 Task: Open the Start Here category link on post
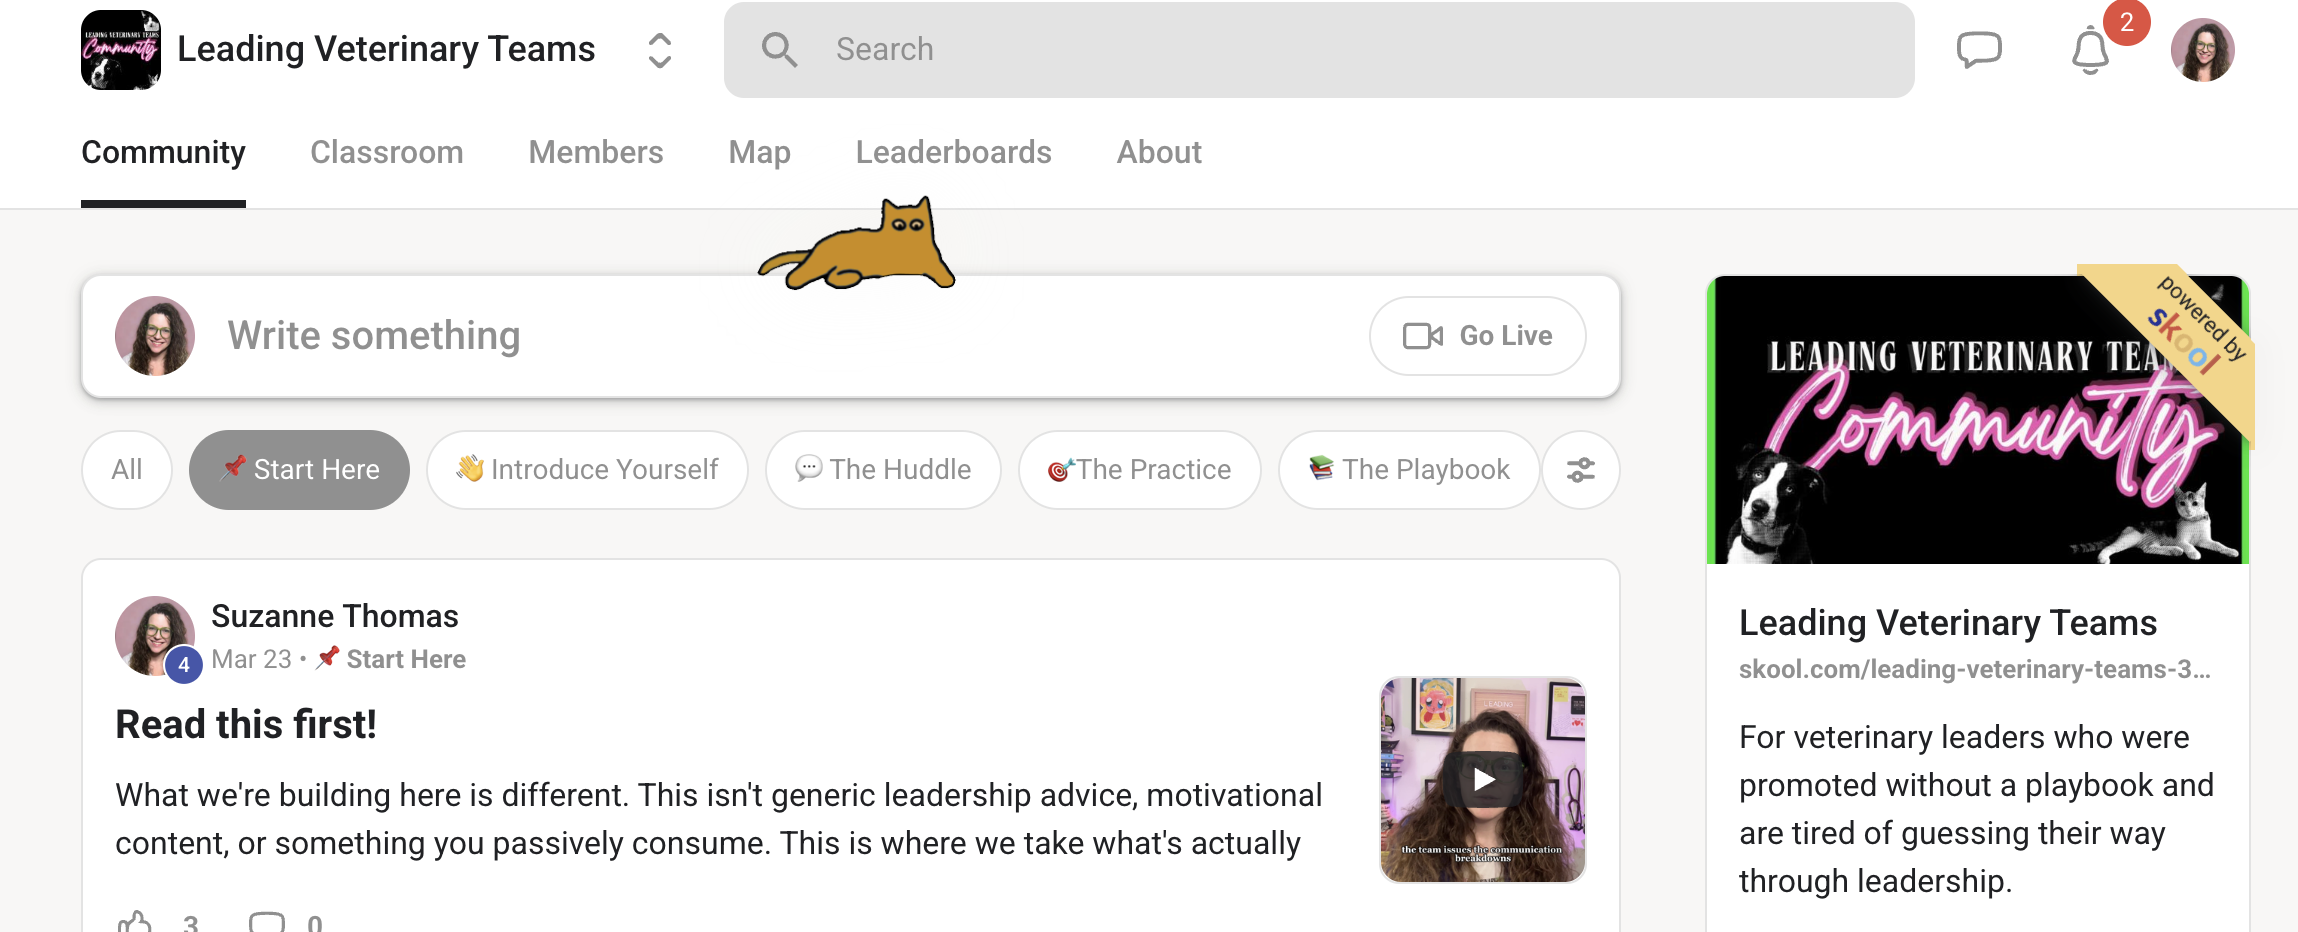click(x=392, y=659)
